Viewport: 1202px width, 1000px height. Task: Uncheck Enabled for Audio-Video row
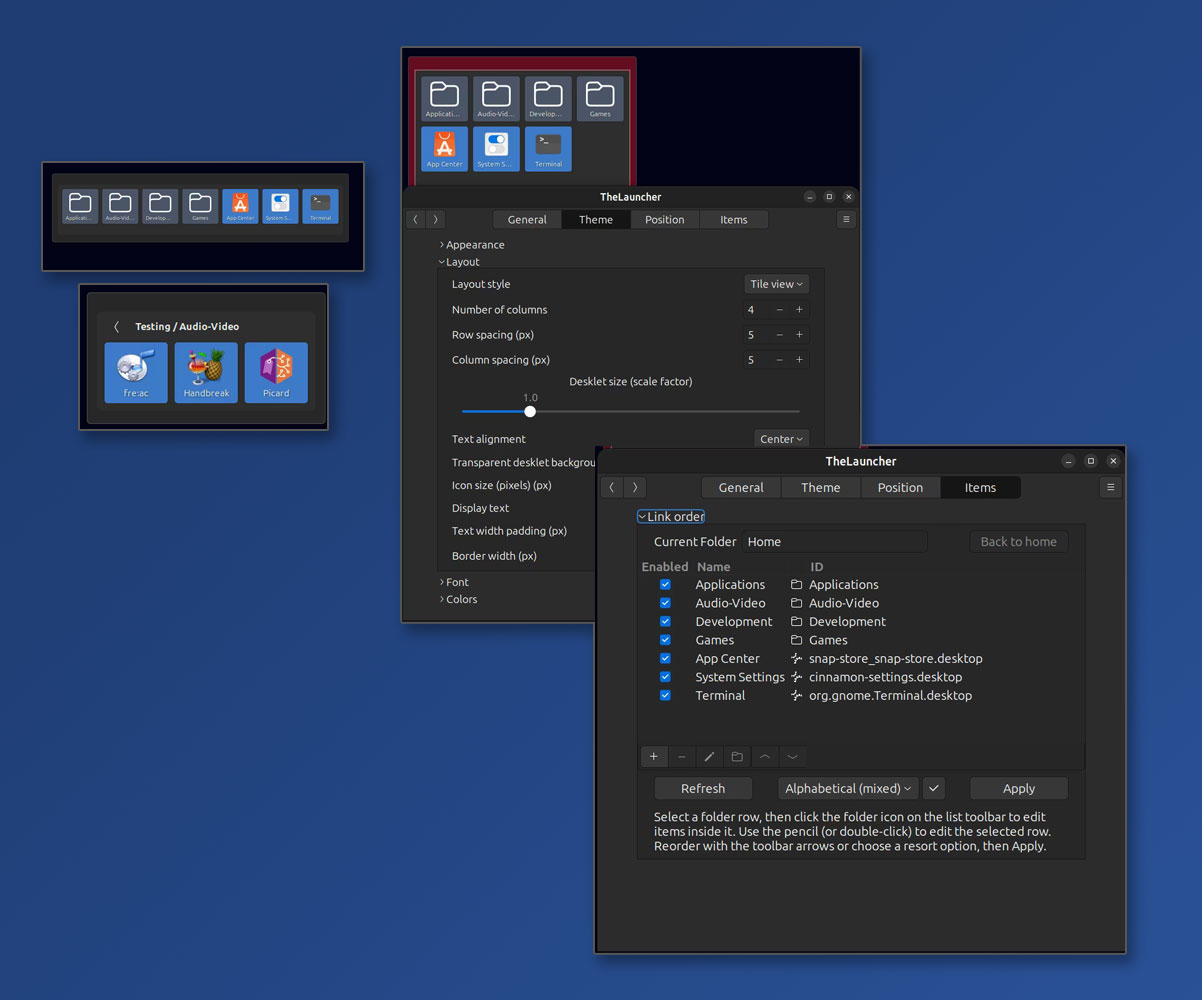point(665,603)
